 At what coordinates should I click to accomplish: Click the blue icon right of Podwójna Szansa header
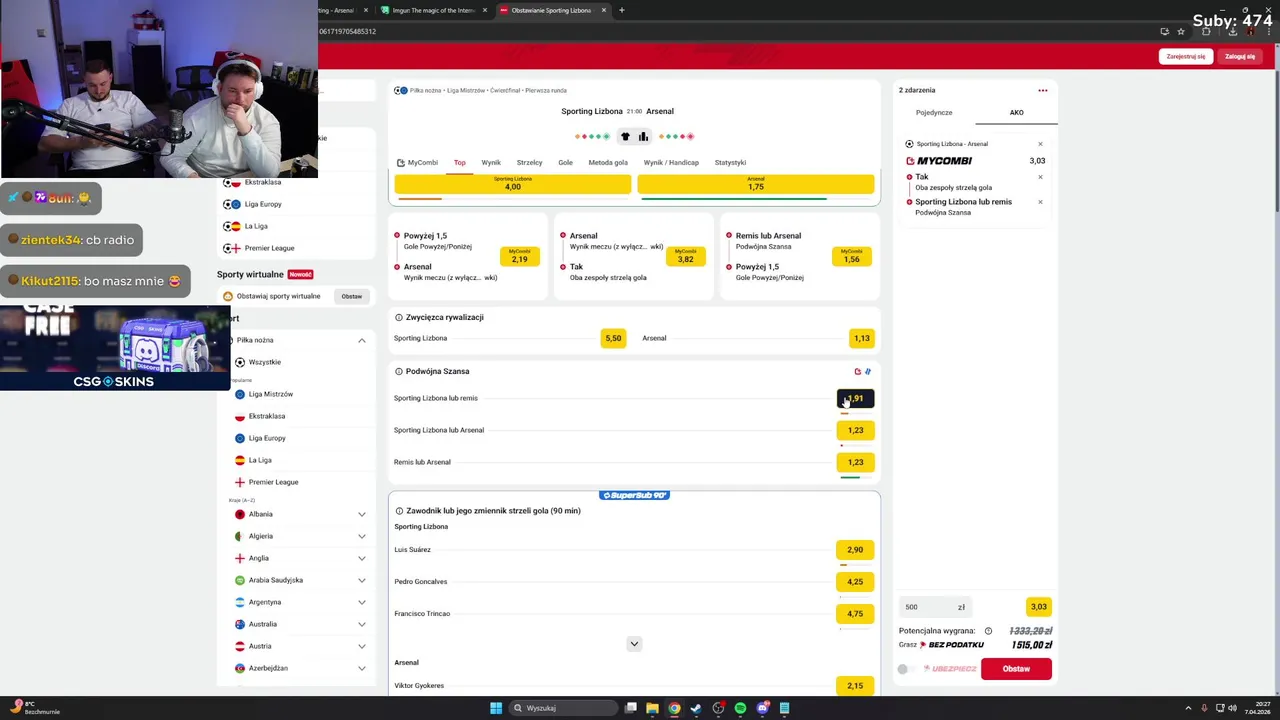[868, 371]
